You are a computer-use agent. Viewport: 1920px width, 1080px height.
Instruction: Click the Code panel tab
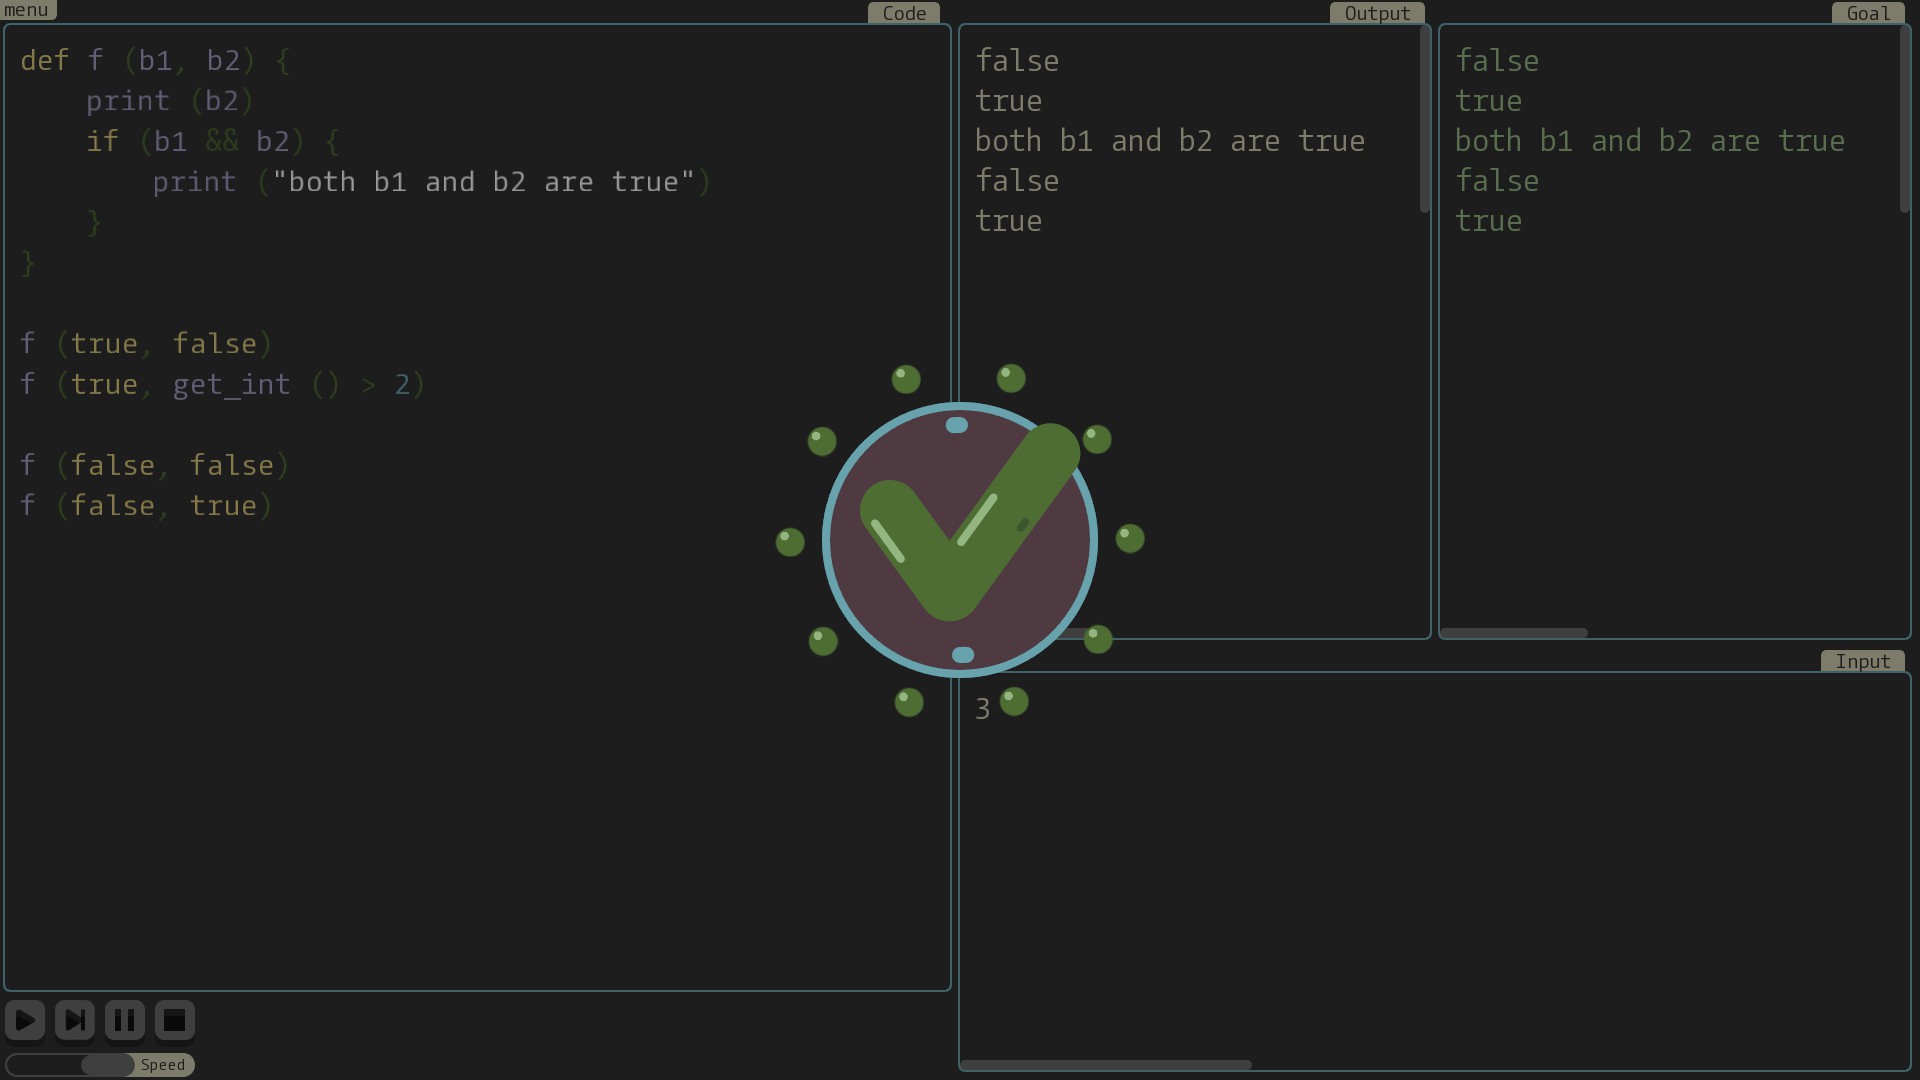(903, 13)
